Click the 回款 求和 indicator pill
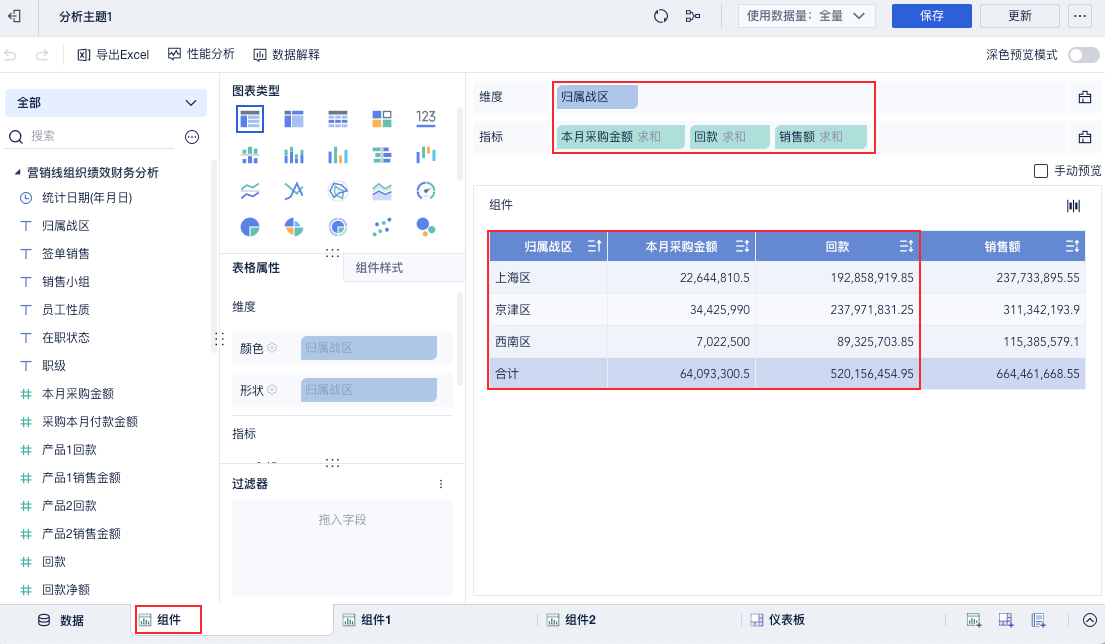This screenshot has height=644, width=1105. point(729,137)
